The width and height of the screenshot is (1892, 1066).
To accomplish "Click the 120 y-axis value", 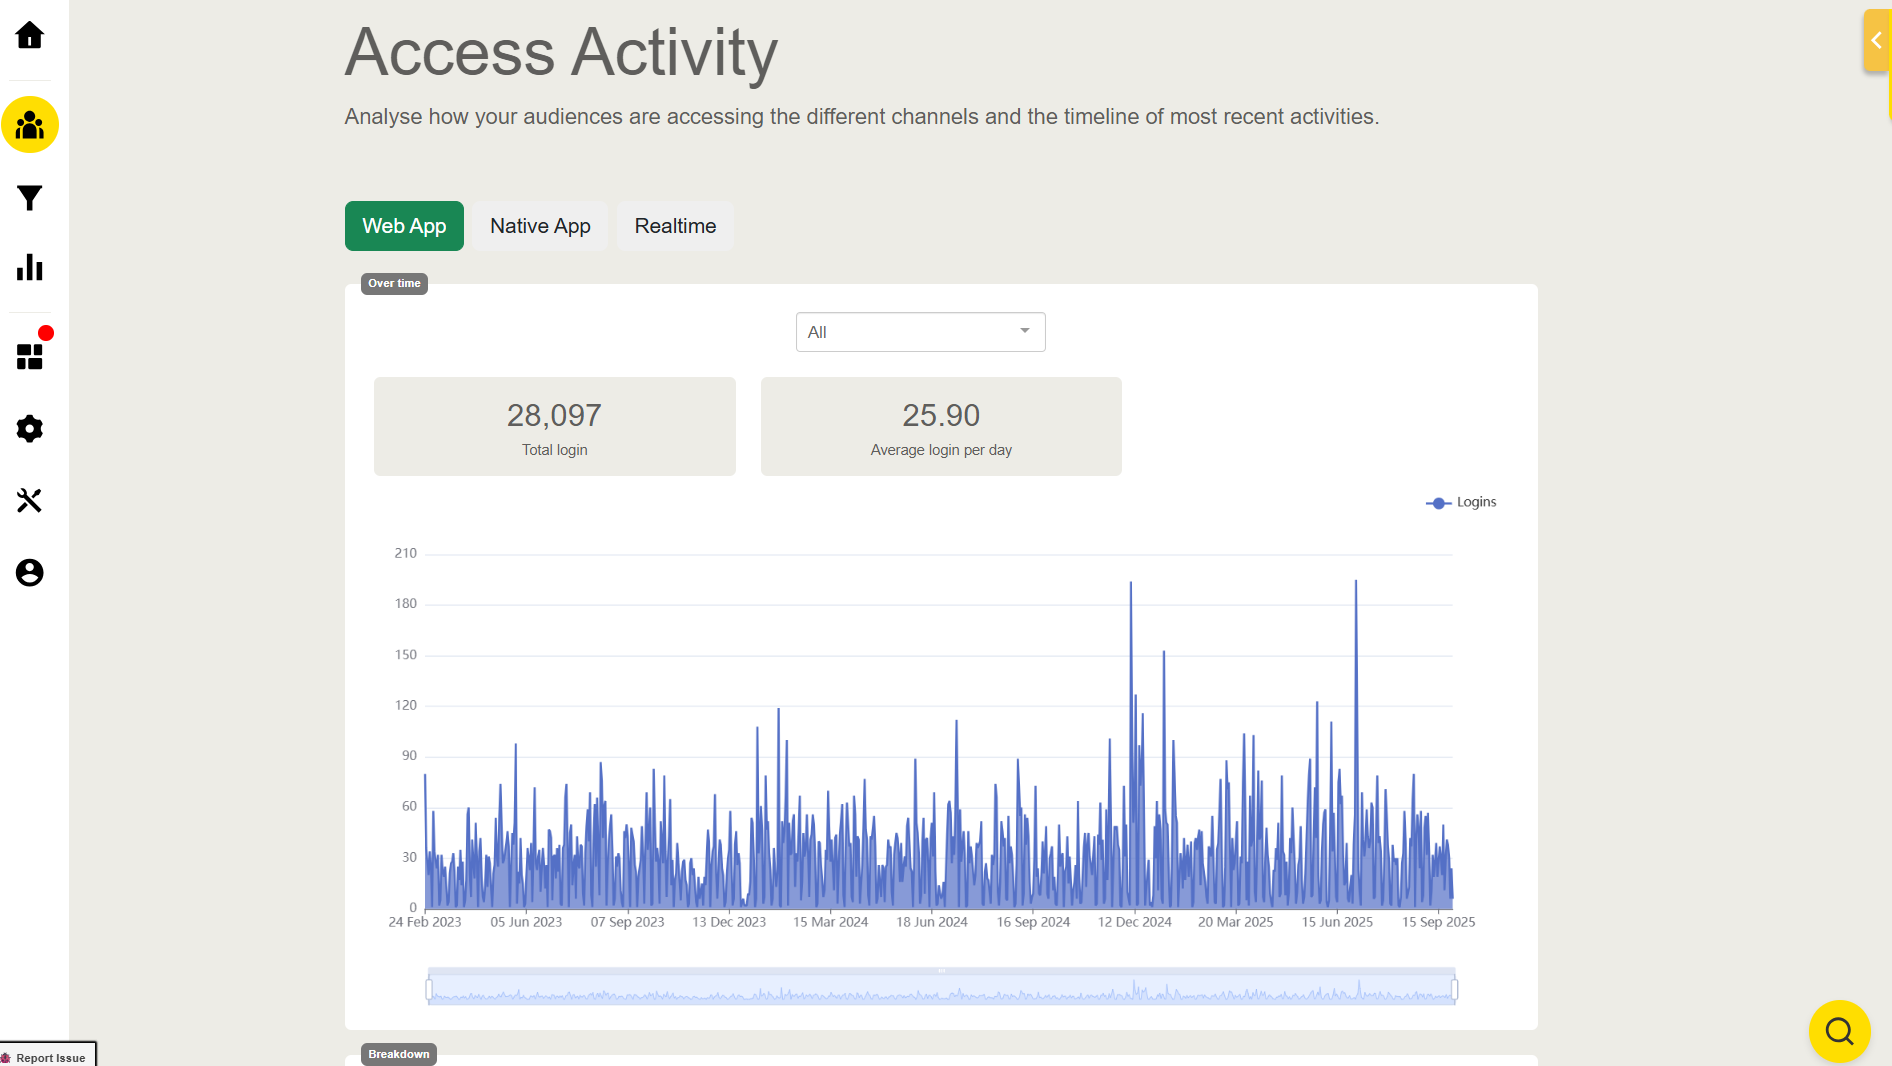I will coord(405,705).
